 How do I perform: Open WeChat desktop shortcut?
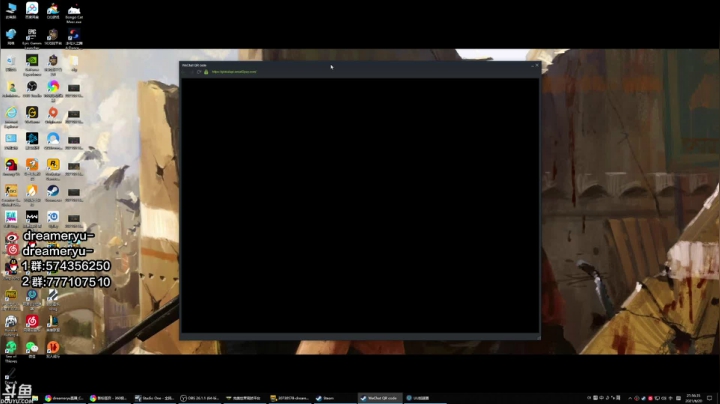[32, 350]
